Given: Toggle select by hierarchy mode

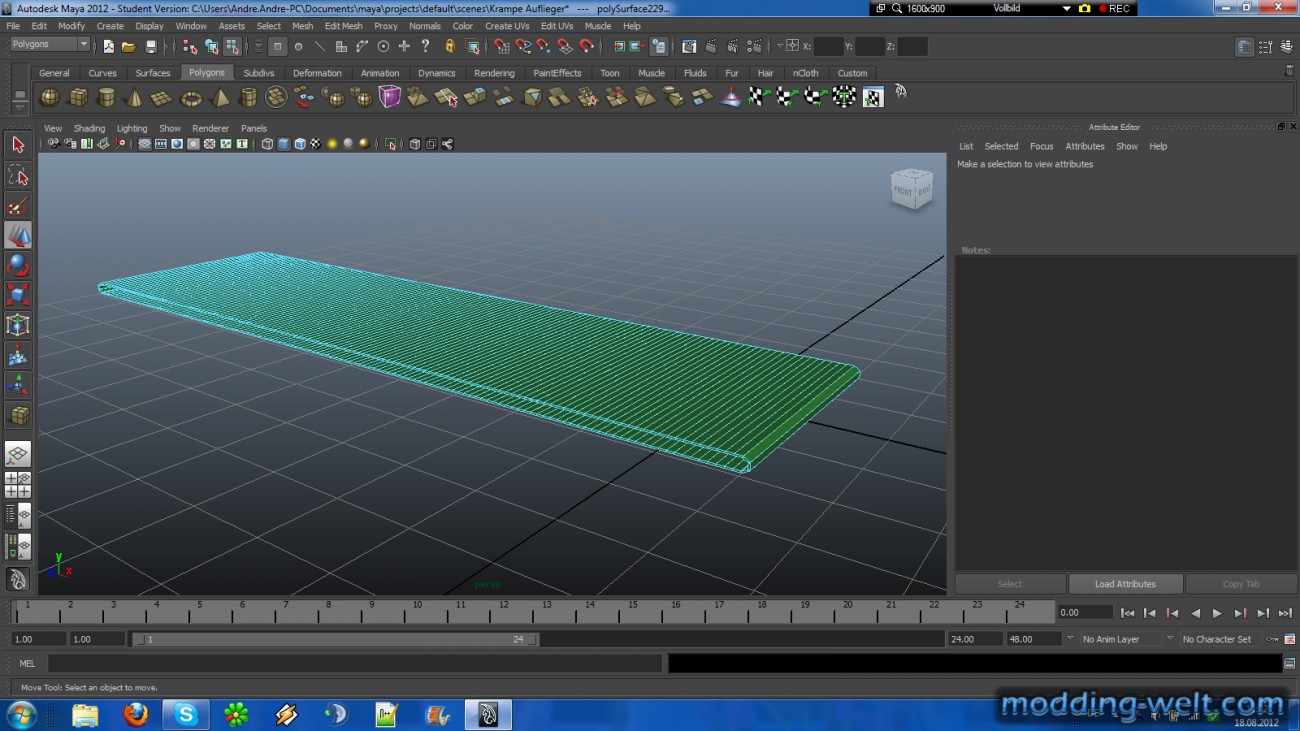Looking at the screenshot, I should [x=190, y=46].
